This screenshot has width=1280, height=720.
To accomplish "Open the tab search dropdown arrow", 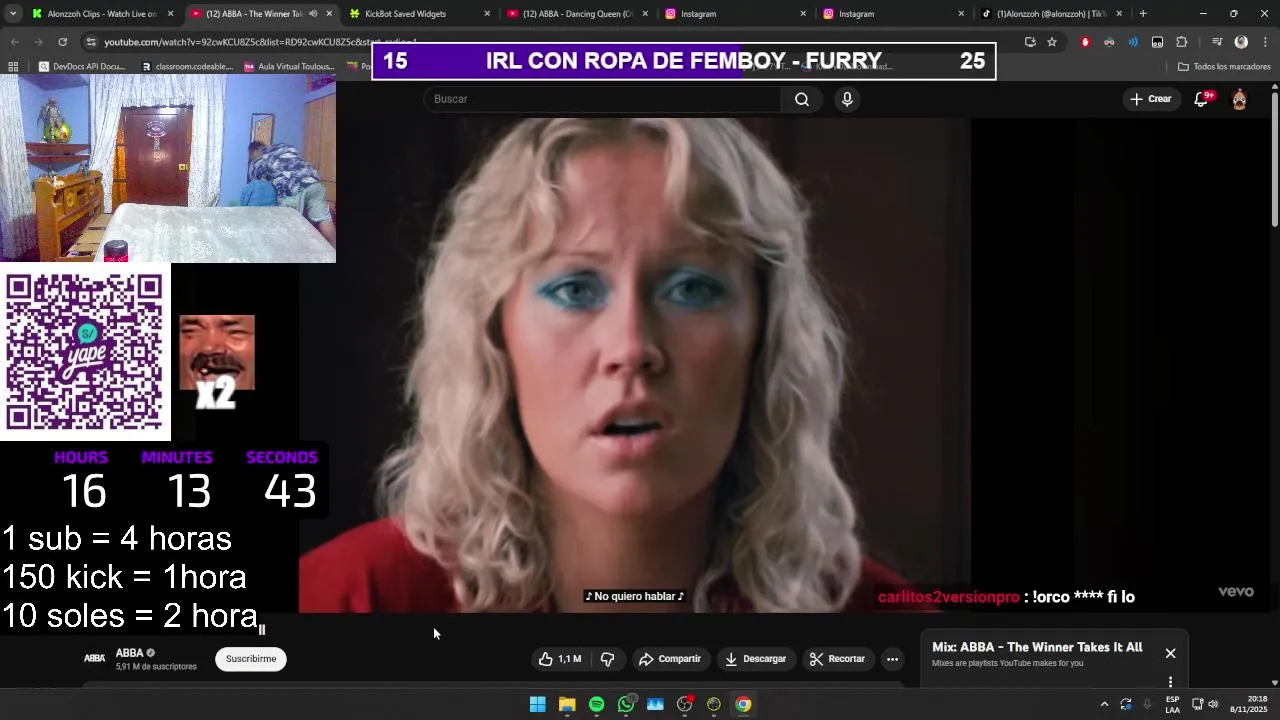I will (13, 14).
